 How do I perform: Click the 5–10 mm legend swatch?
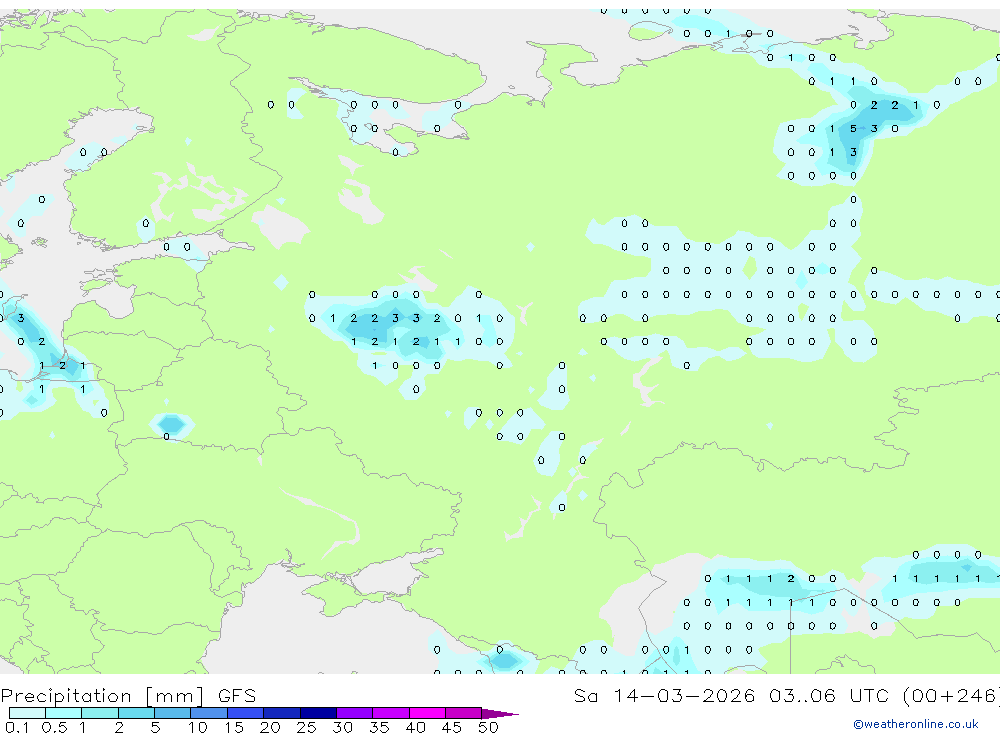click(173, 713)
